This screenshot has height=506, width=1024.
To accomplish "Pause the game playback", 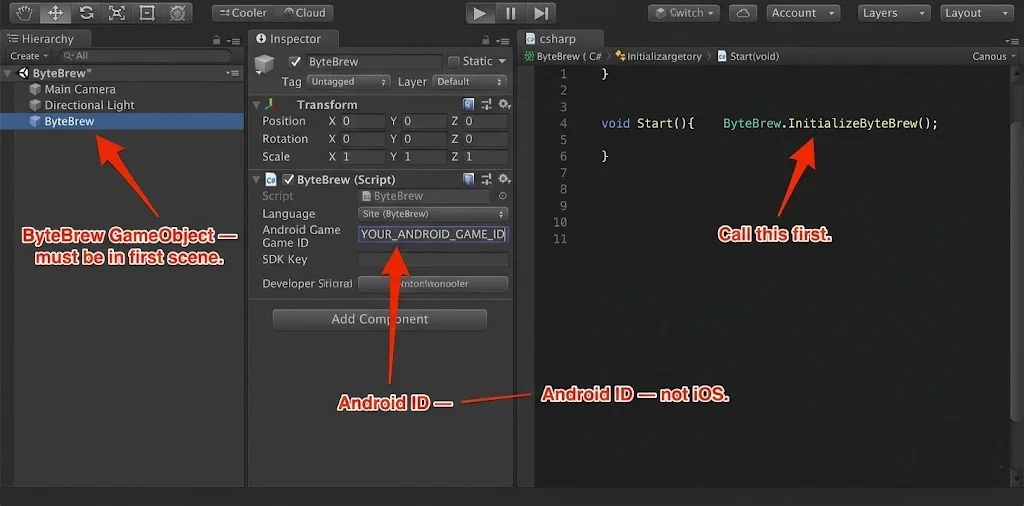I will coord(511,13).
